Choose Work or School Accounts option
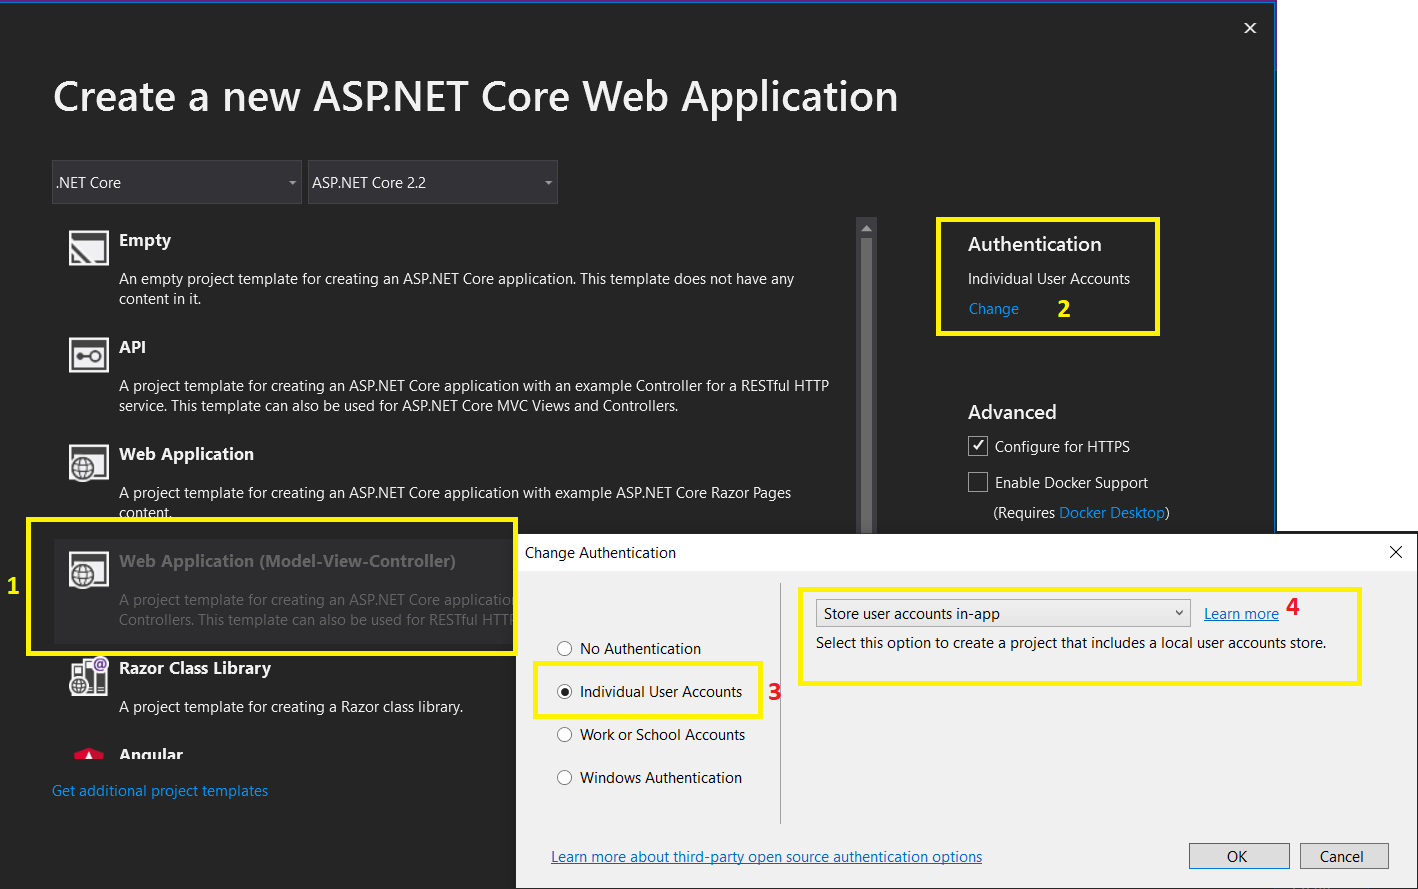 coord(565,734)
